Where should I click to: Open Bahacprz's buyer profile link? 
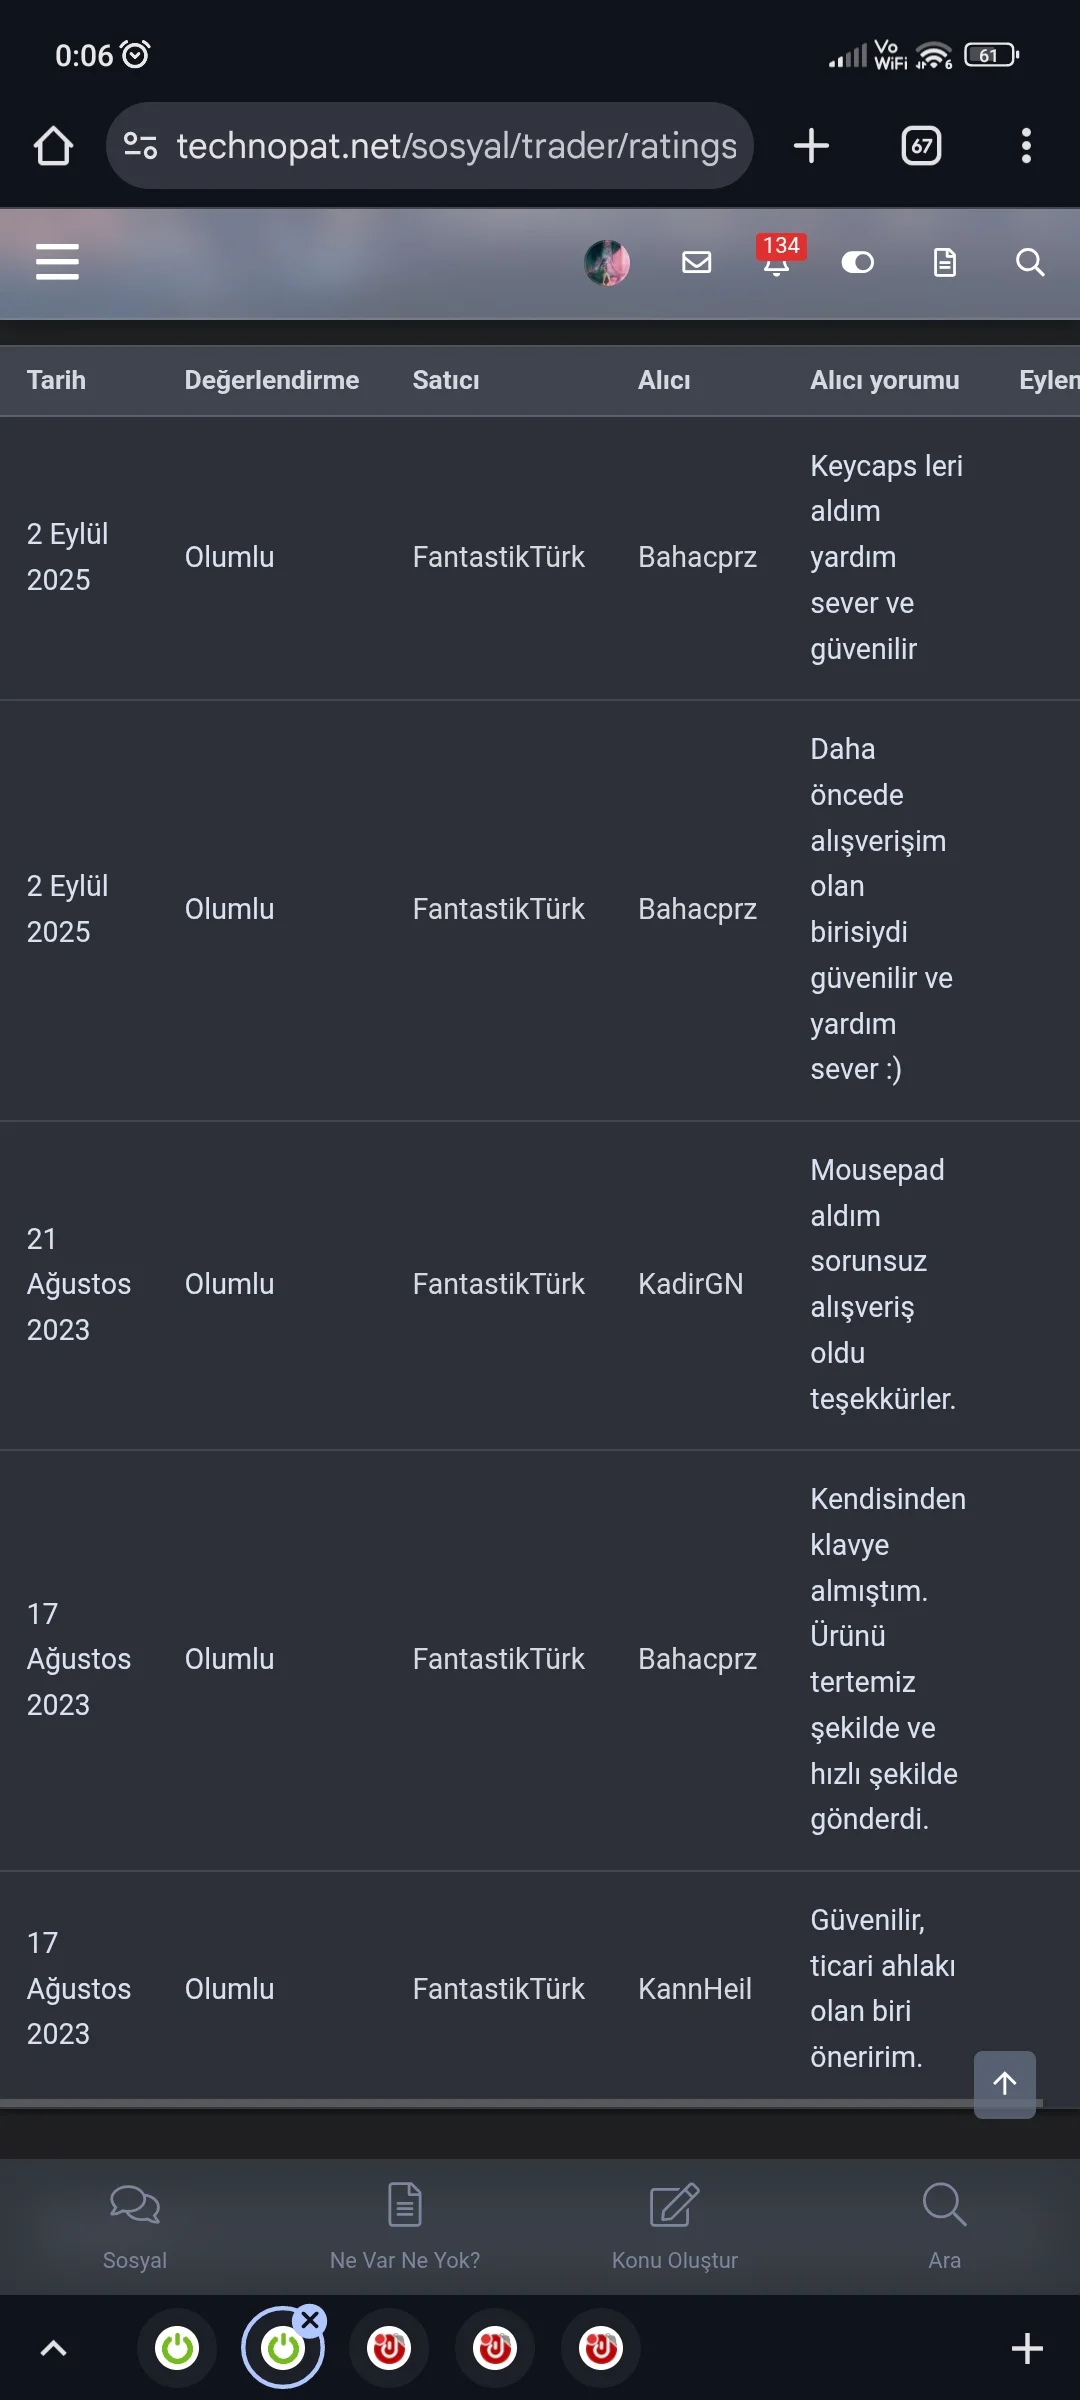coord(697,557)
